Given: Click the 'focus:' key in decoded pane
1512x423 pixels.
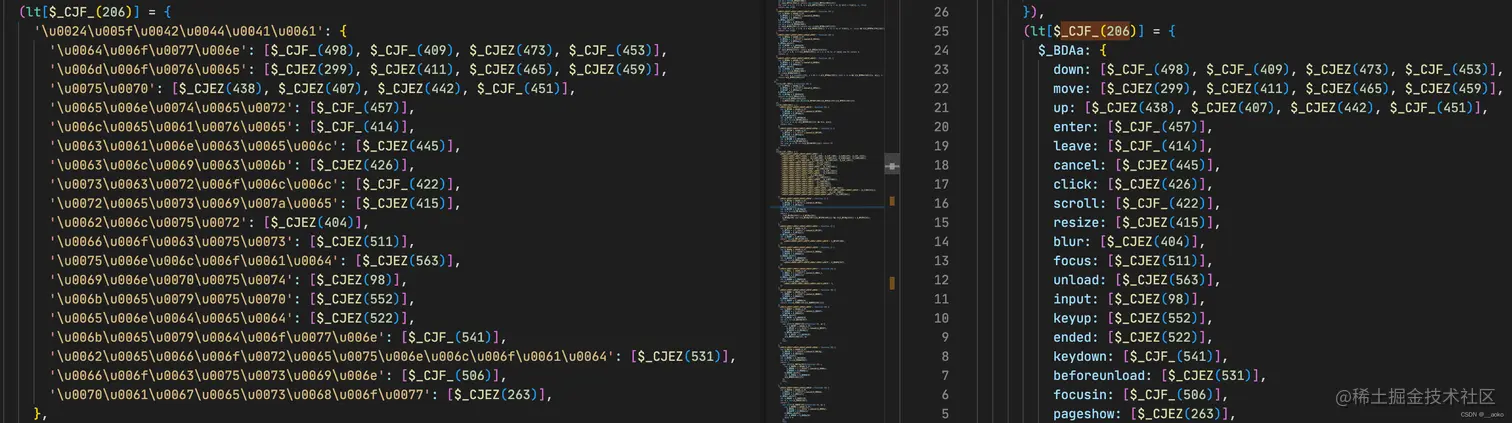Looking at the screenshot, I should click(x=1076, y=261).
